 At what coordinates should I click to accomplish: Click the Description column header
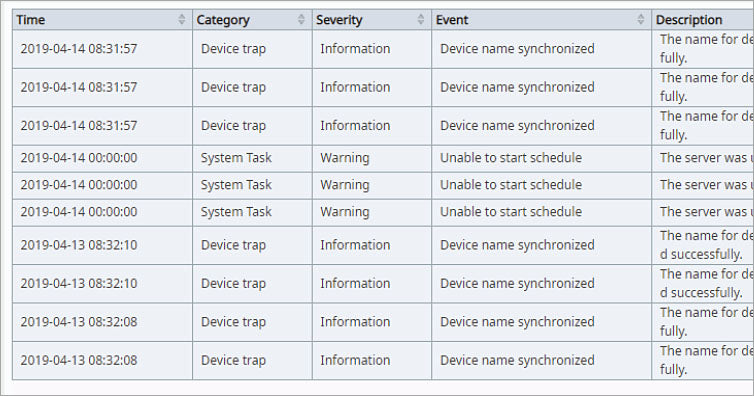[703, 20]
